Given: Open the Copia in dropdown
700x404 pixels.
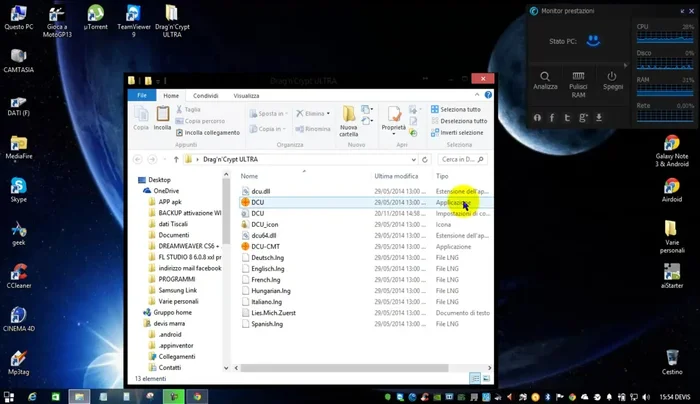Looking at the screenshot, I should 267,129.
